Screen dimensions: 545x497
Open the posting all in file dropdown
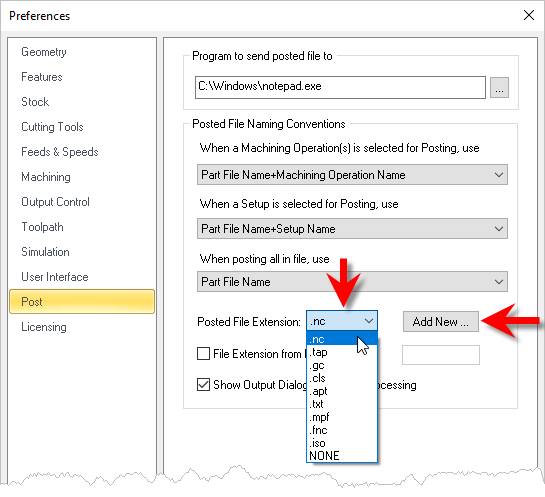tap(352, 282)
